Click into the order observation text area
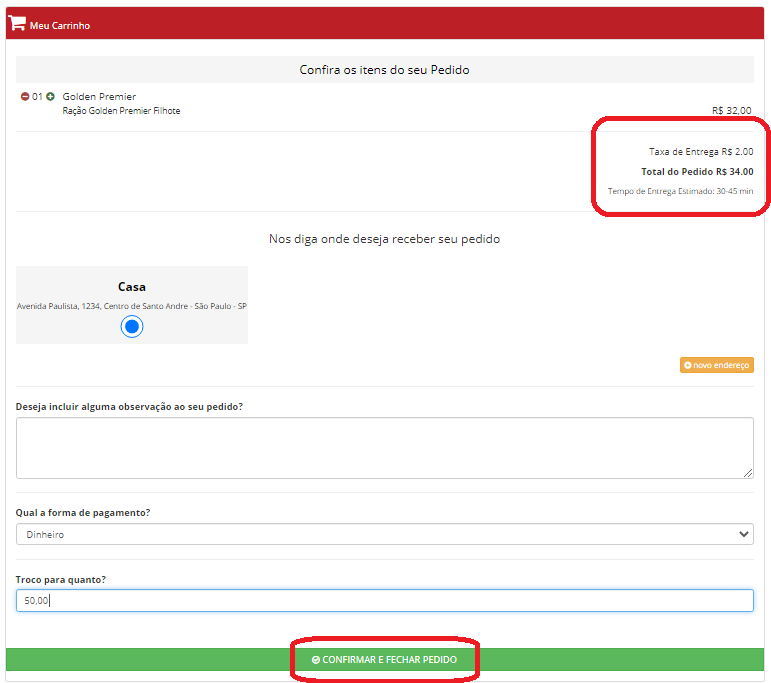This screenshot has width=771, height=683. pos(384,447)
